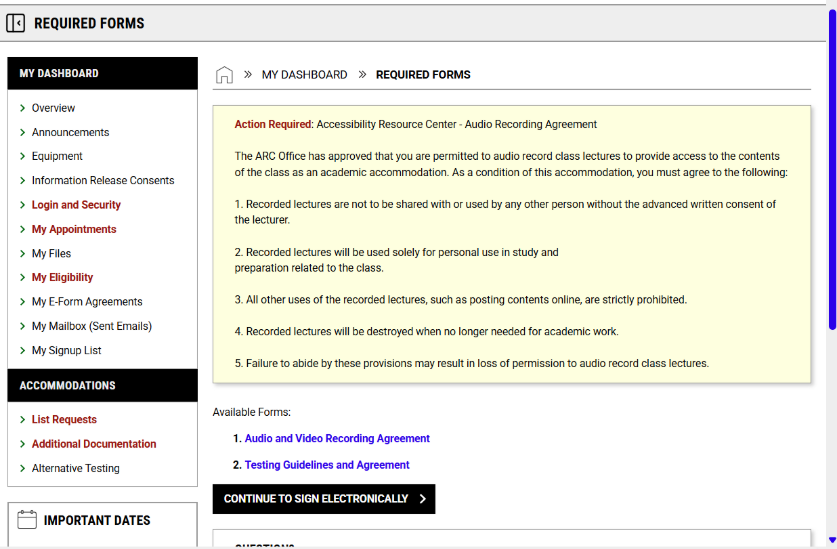Click the page scrollbar thumb
Screen dimensions: 837x549
coord(832,170)
